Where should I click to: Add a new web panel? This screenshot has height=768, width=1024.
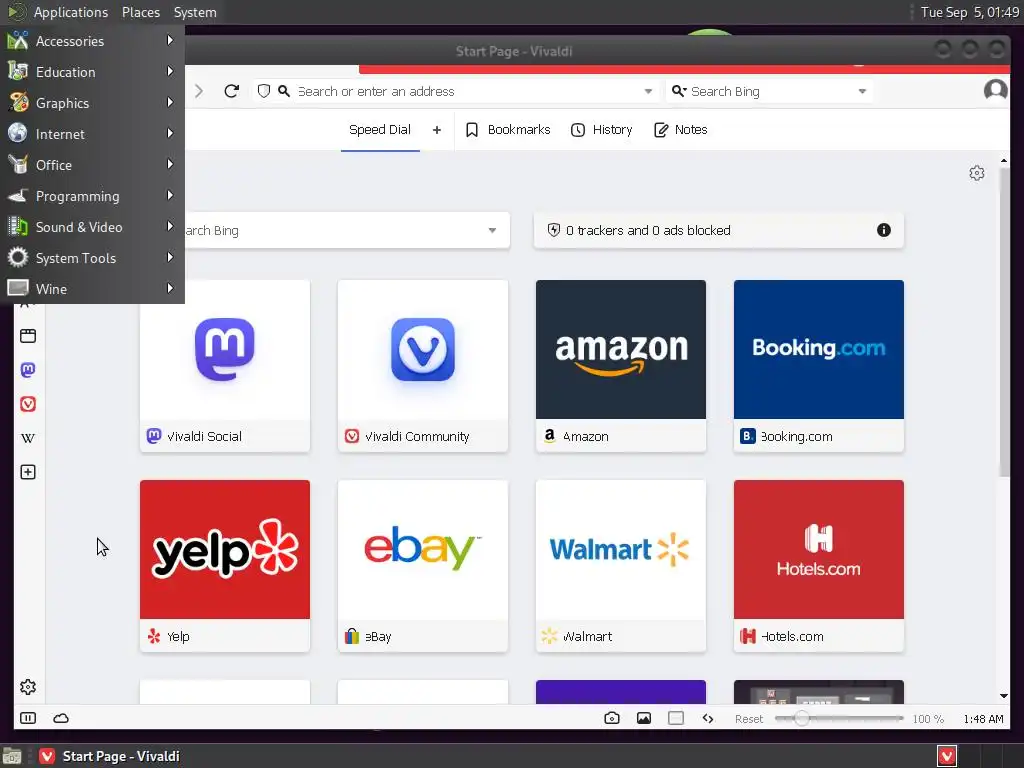click(28, 472)
